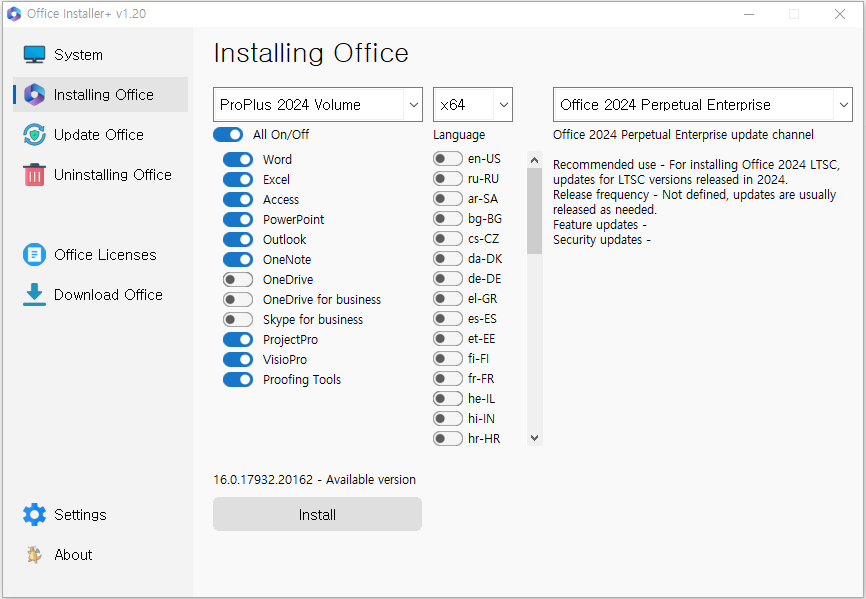Viewport: 866px width, 599px height.
Task: Click the Settings gear icon
Action: coord(34,515)
